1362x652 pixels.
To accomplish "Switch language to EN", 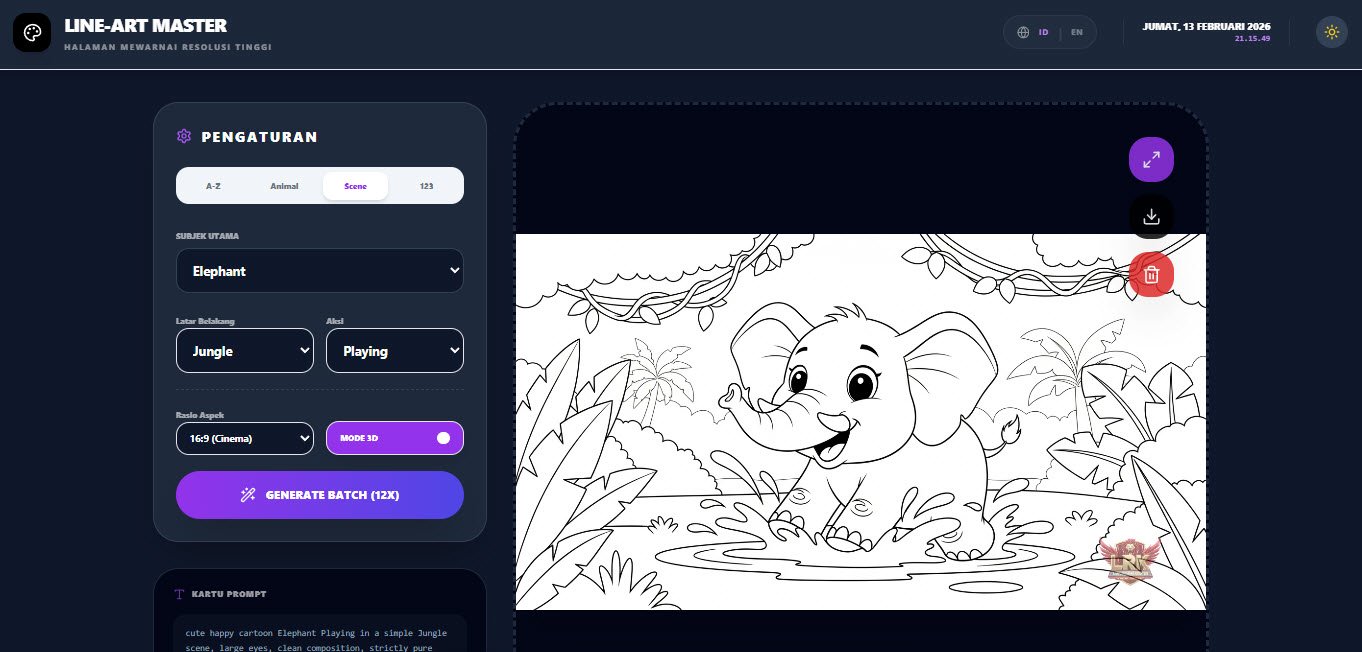I will (1077, 32).
